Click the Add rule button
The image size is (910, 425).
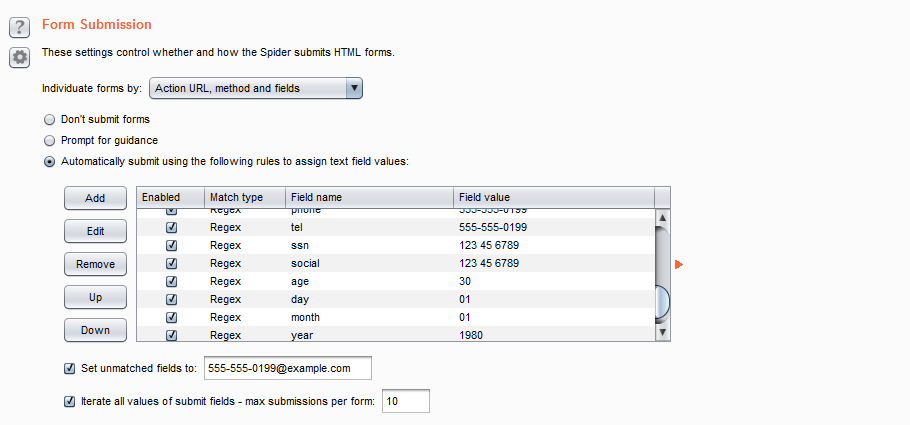(95, 198)
